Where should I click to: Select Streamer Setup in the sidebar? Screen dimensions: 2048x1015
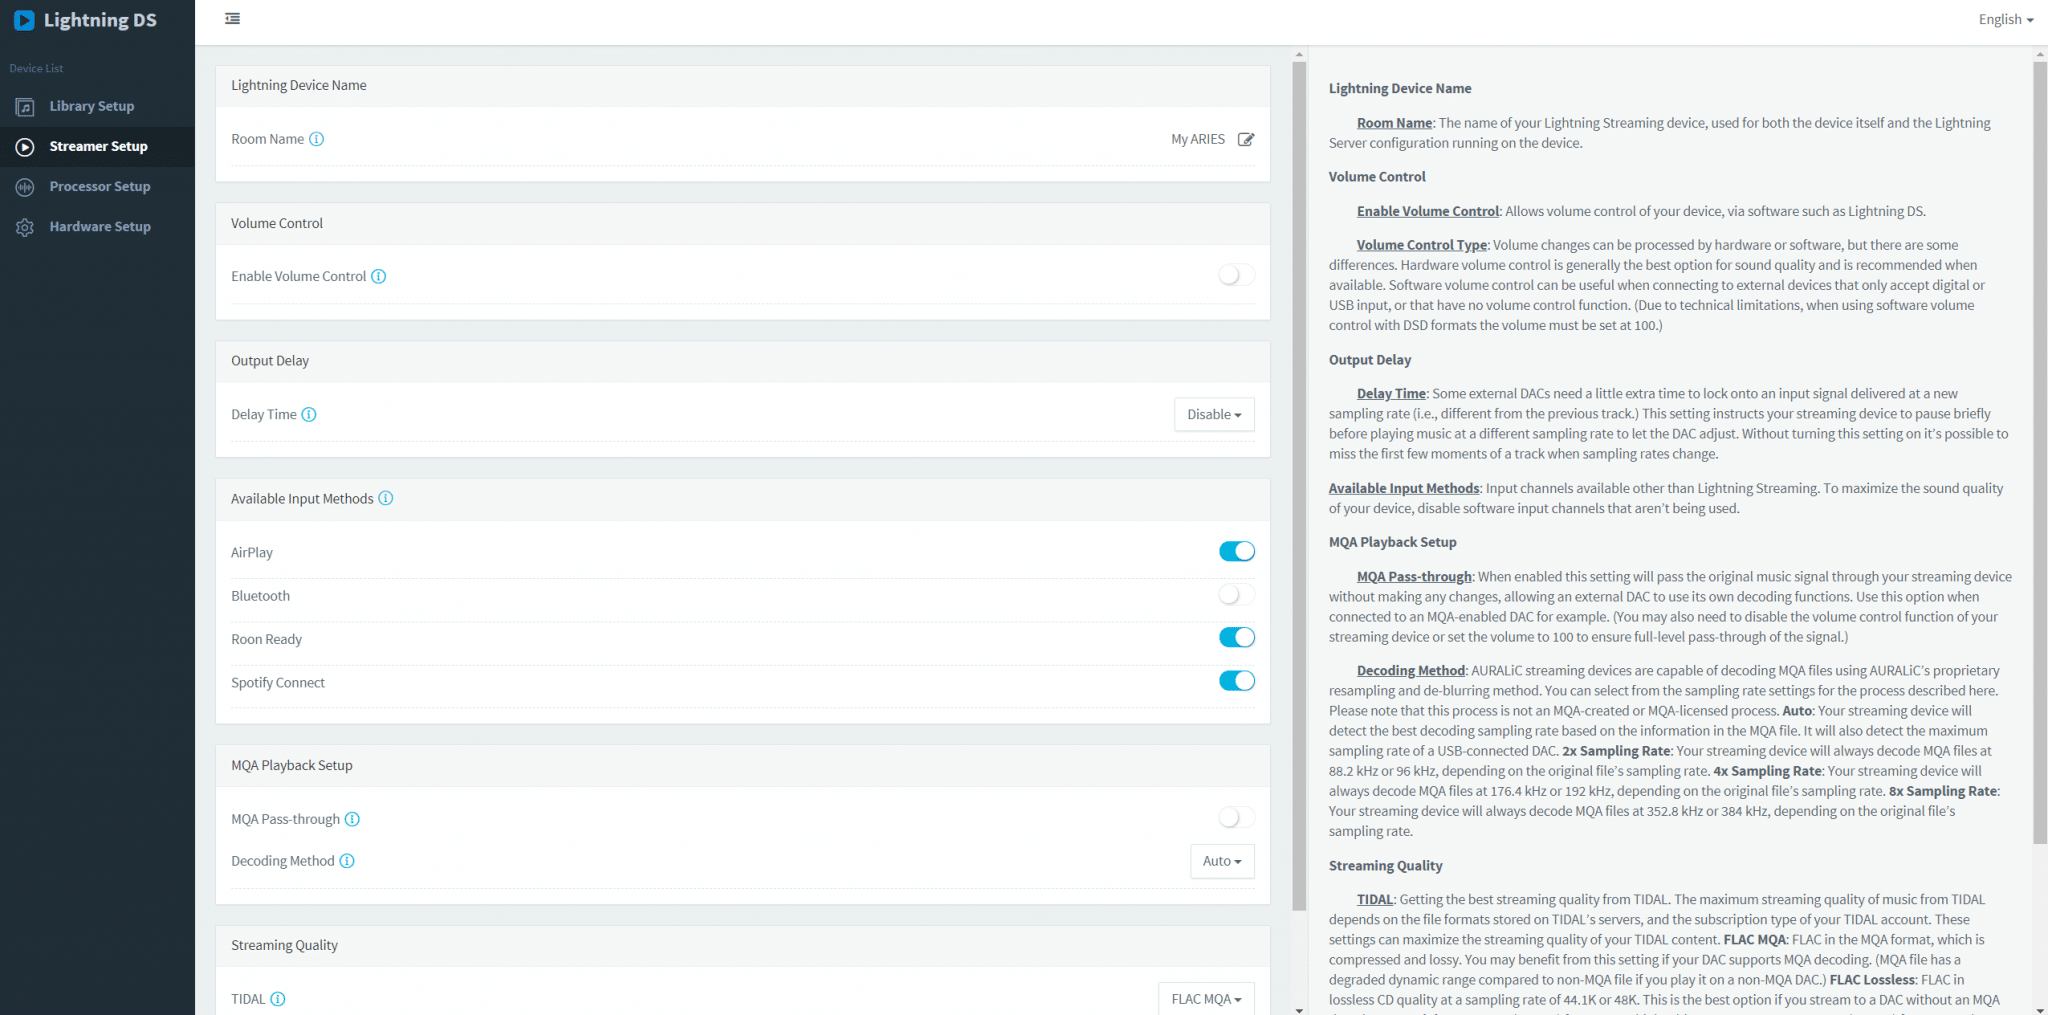[x=98, y=146]
